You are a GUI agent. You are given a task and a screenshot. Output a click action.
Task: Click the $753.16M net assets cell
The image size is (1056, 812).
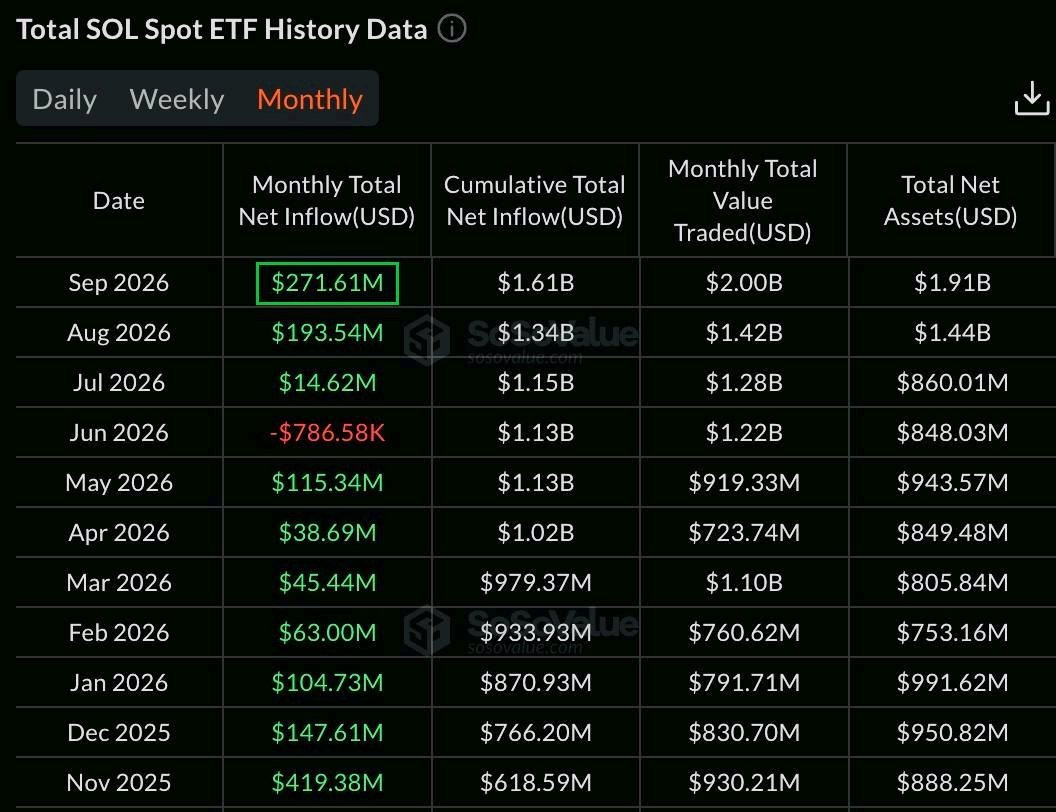952,632
